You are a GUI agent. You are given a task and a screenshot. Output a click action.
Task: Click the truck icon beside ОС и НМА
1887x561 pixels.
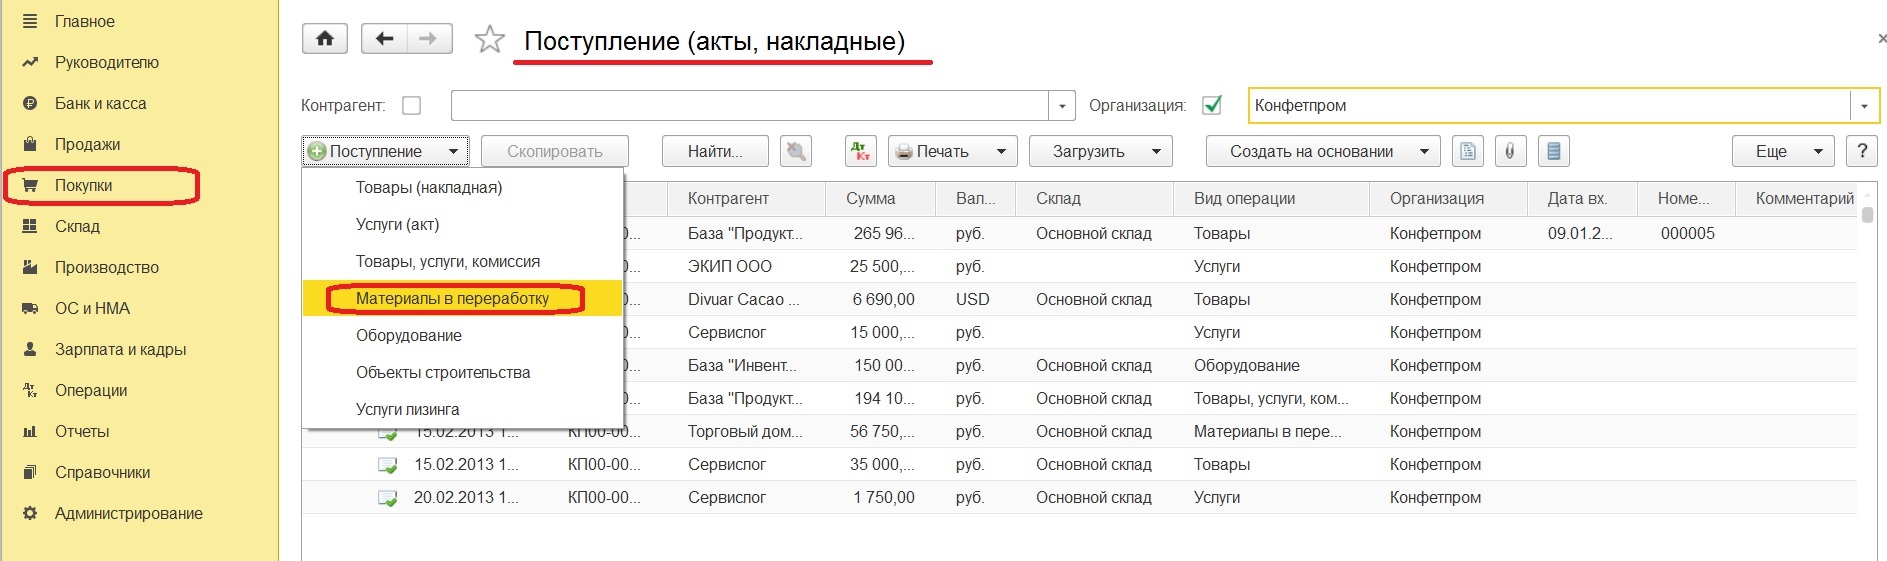(x=30, y=308)
